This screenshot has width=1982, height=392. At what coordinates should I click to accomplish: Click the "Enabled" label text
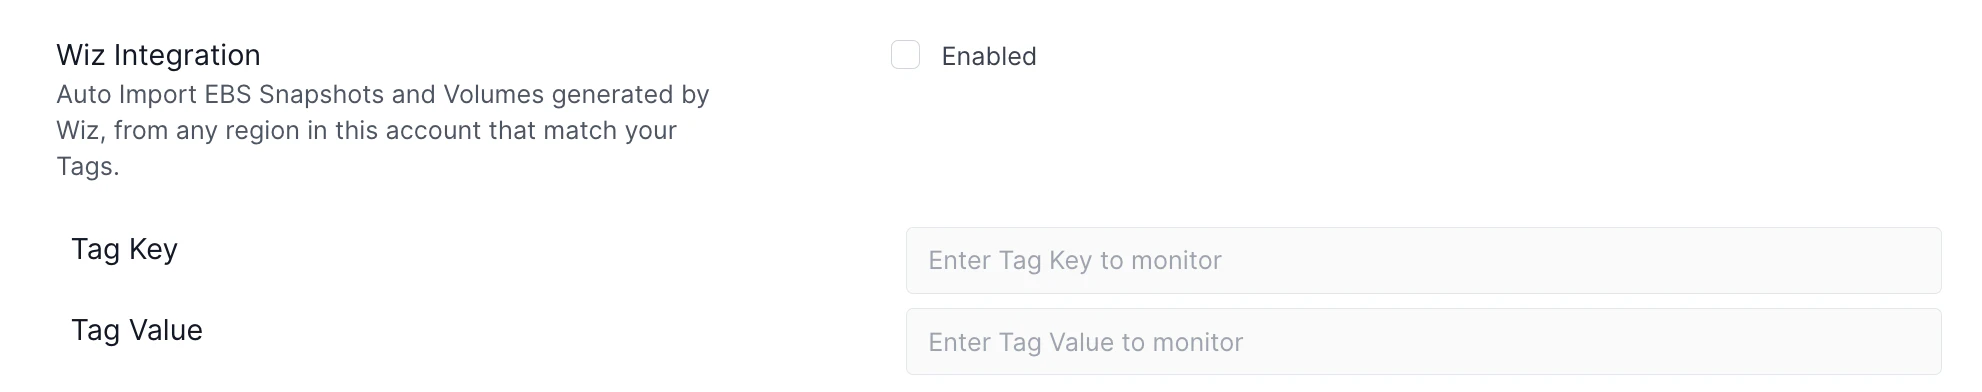pos(988,56)
